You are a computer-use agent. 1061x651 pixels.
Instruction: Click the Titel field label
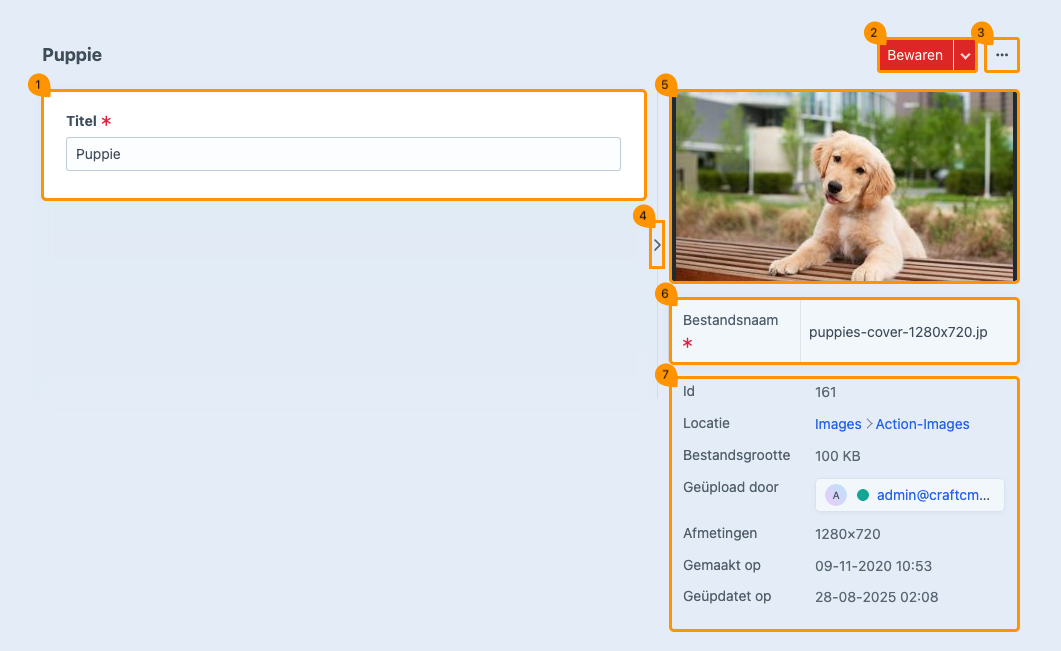coord(81,121)
